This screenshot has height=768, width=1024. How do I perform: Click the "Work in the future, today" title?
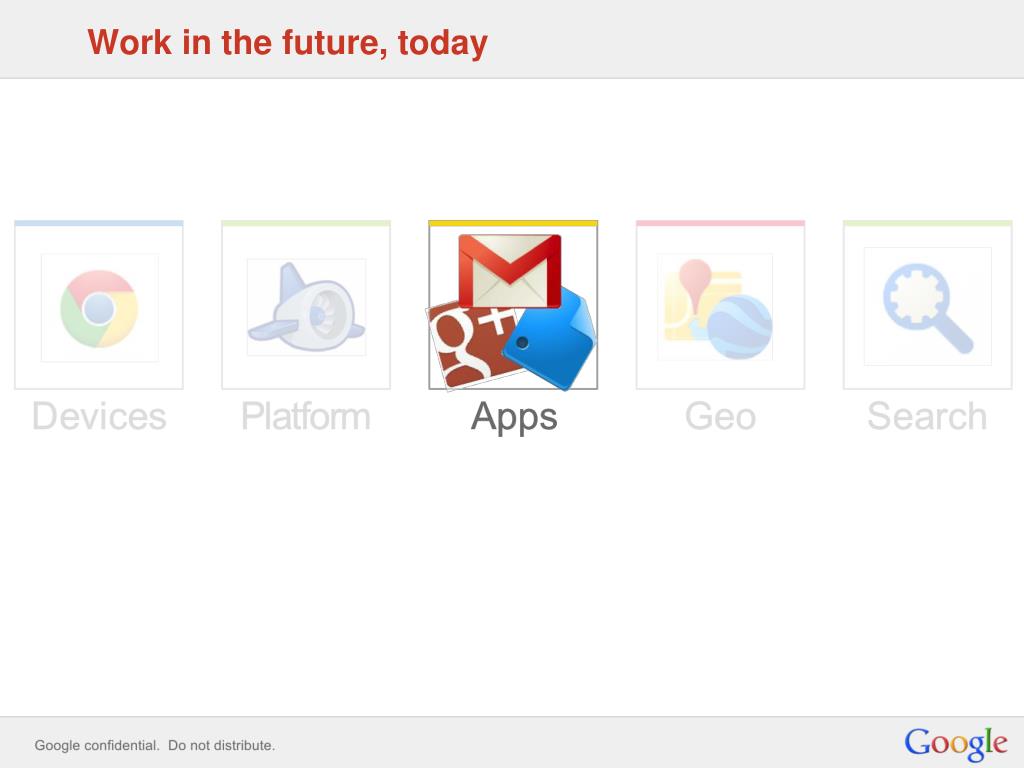click(x=287, y=42)
